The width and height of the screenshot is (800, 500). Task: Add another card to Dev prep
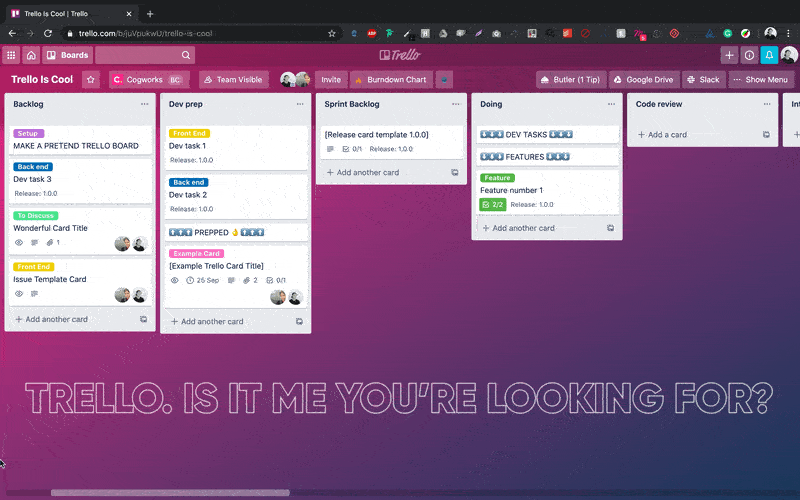click(x=207, y=322)
